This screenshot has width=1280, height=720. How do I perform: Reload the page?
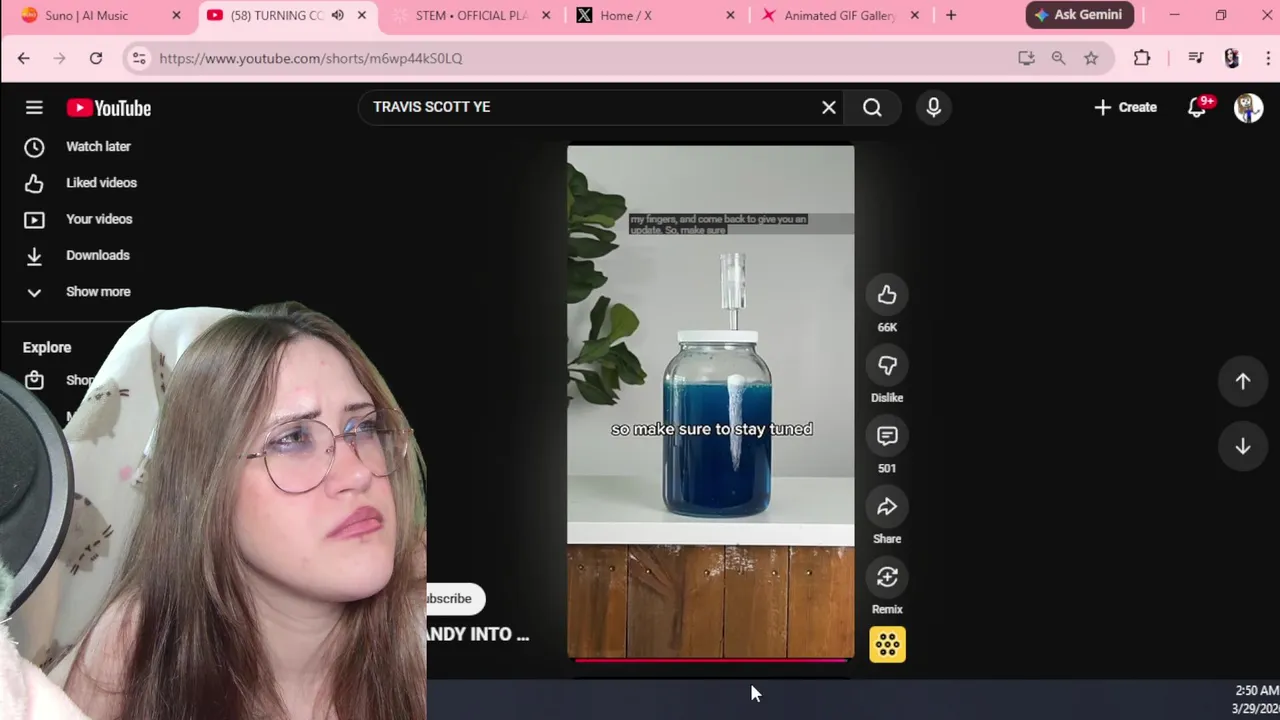[x=96, y=58]
